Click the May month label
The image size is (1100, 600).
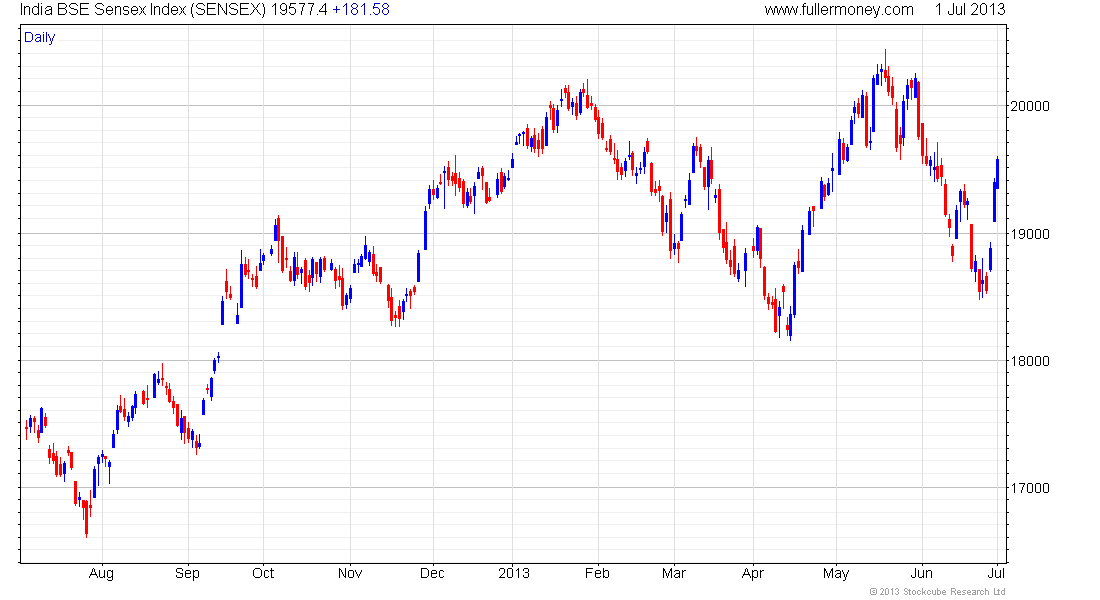(x=836, y=573)
